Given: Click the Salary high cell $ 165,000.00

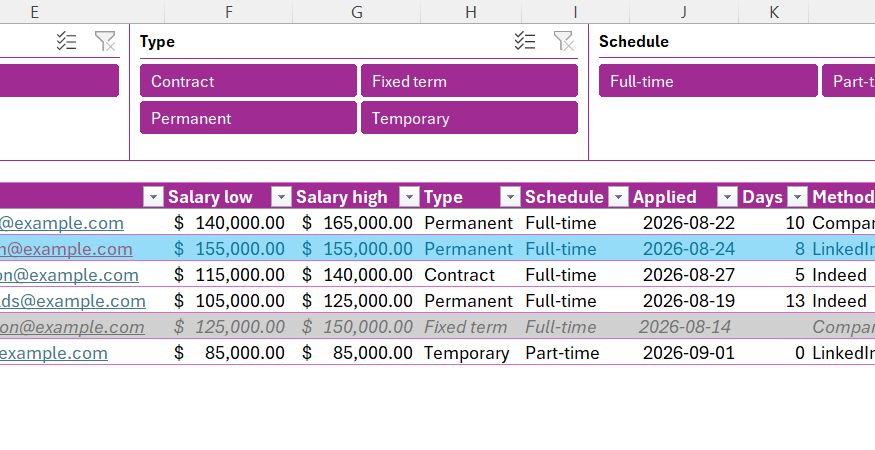Looking at the screenshot, I should click(357, 223).
